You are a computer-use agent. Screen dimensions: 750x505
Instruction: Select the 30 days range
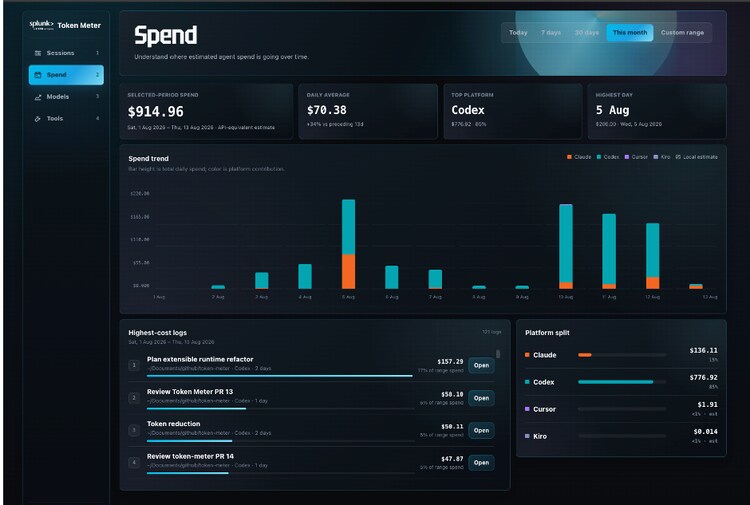click(x=587, y=33)
